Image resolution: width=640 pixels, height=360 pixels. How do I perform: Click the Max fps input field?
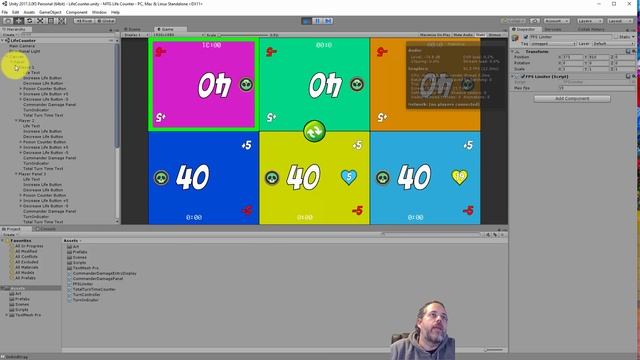pos(596,88)
